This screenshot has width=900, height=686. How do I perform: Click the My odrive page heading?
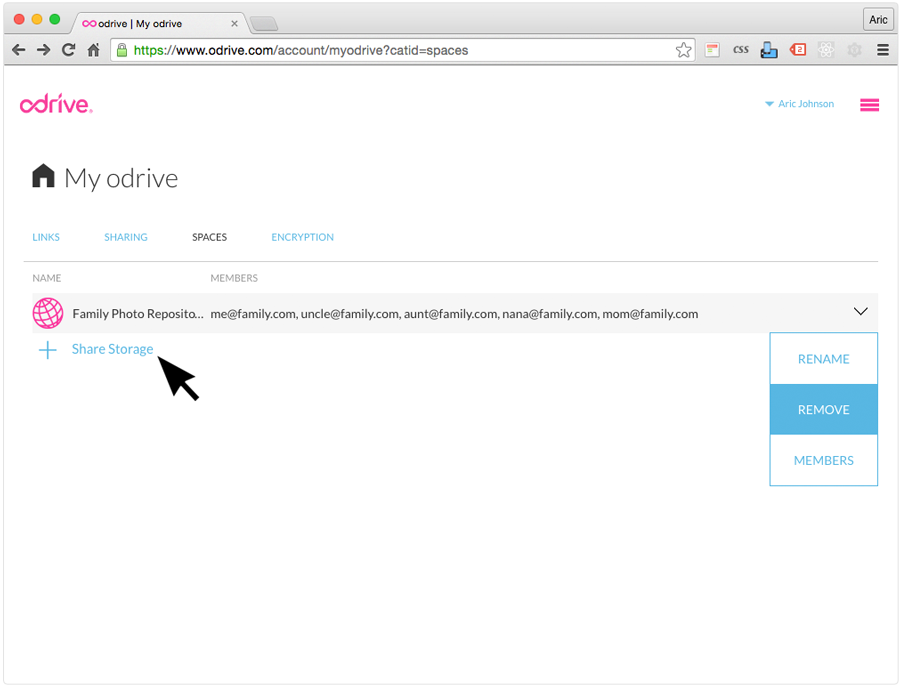click(121, 178)
